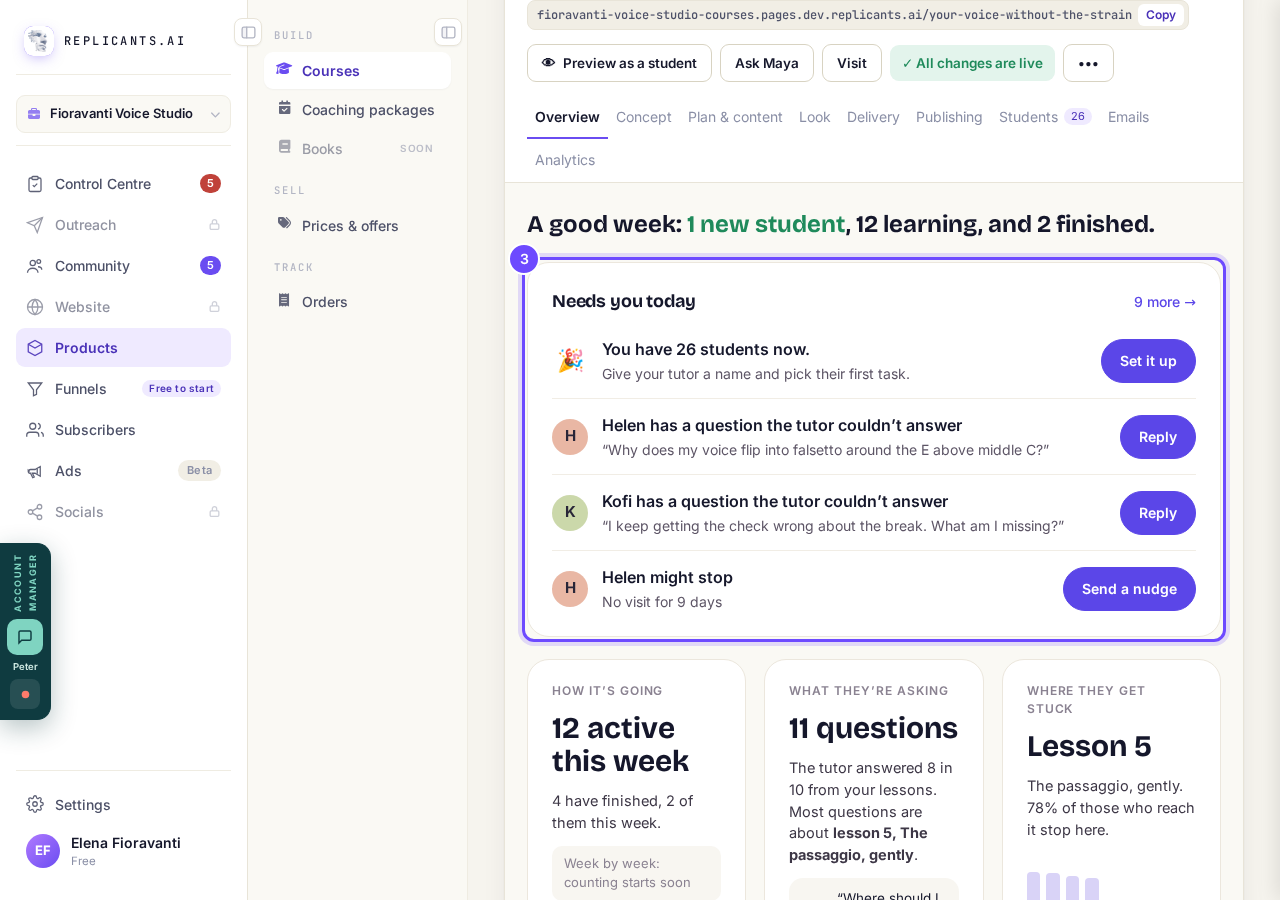Toggle the Build panel using its right-edge icon
Image resolution: width=1280 pixels, height=900 pixels.
448,32
